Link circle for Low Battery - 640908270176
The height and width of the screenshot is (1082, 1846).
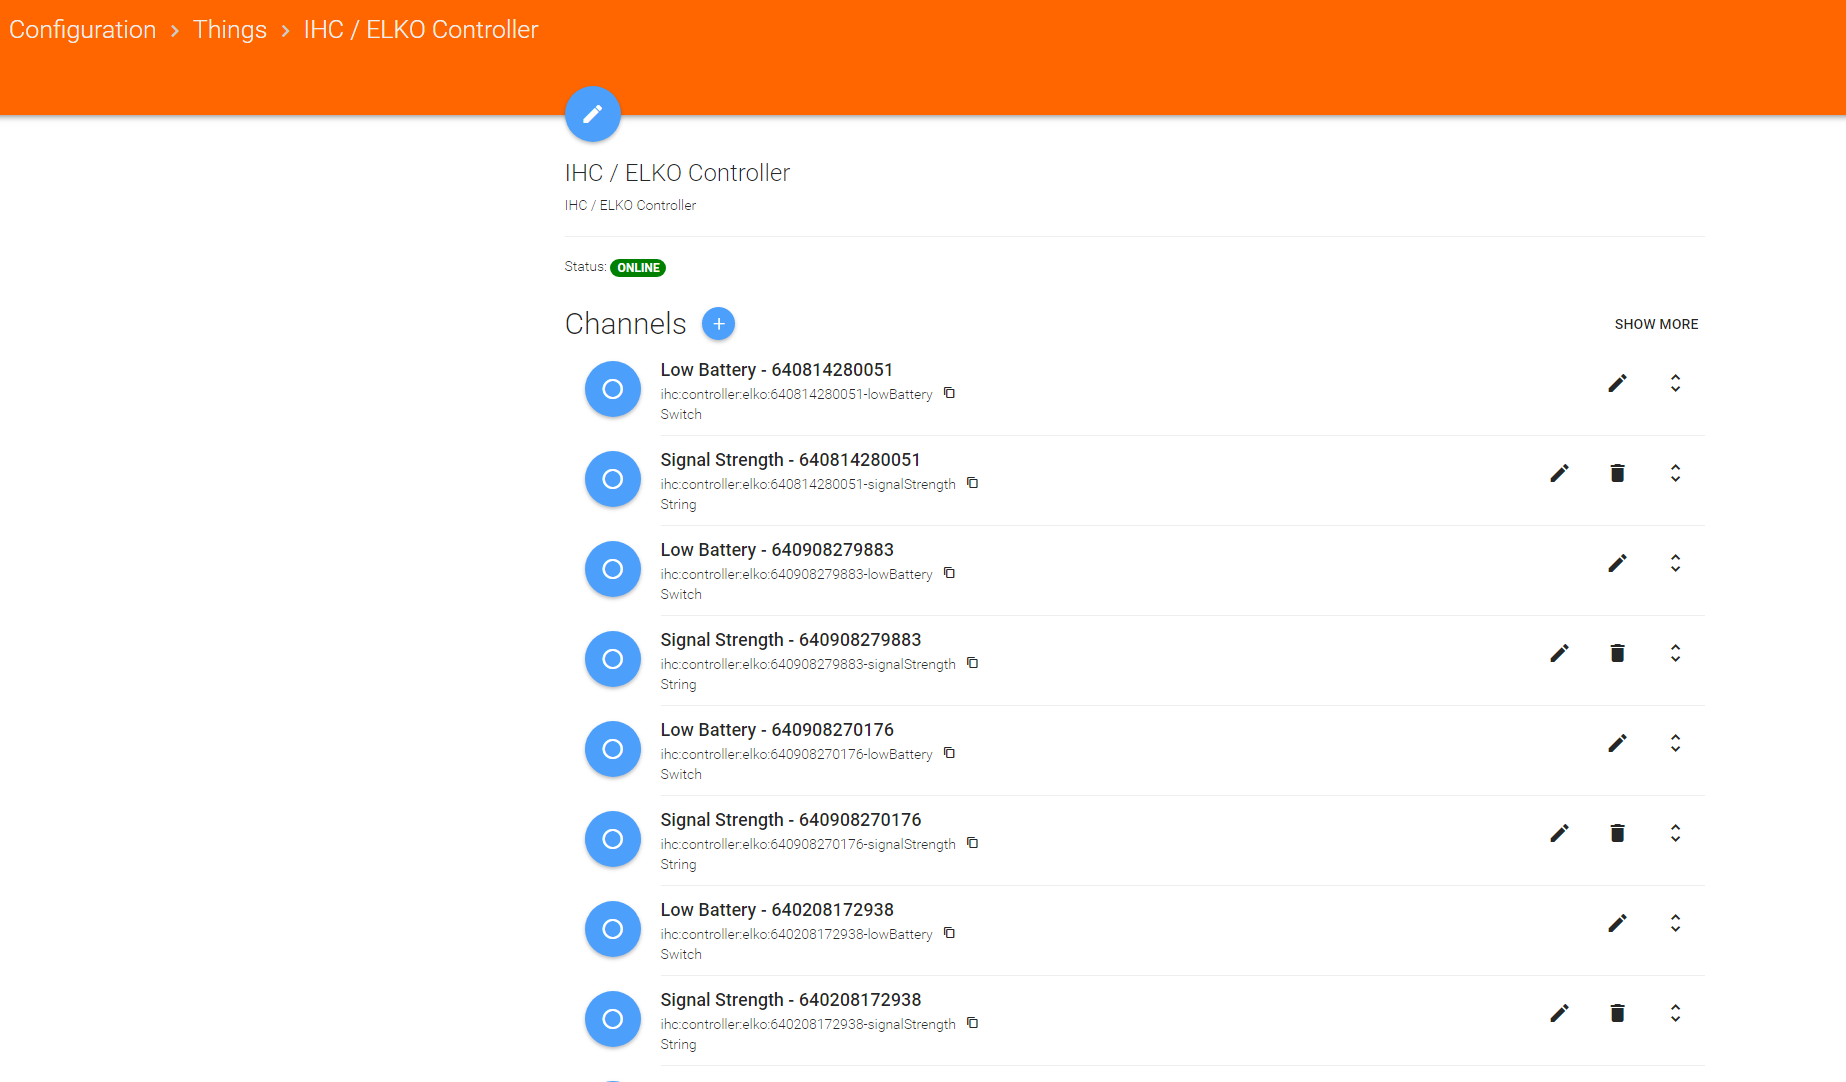click(613, 749)
